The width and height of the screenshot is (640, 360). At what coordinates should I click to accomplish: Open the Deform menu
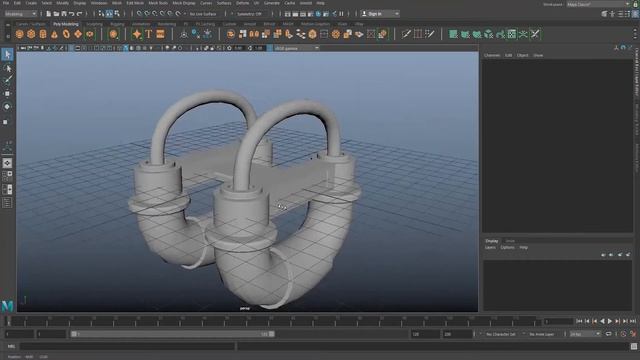tap(242, 3)
